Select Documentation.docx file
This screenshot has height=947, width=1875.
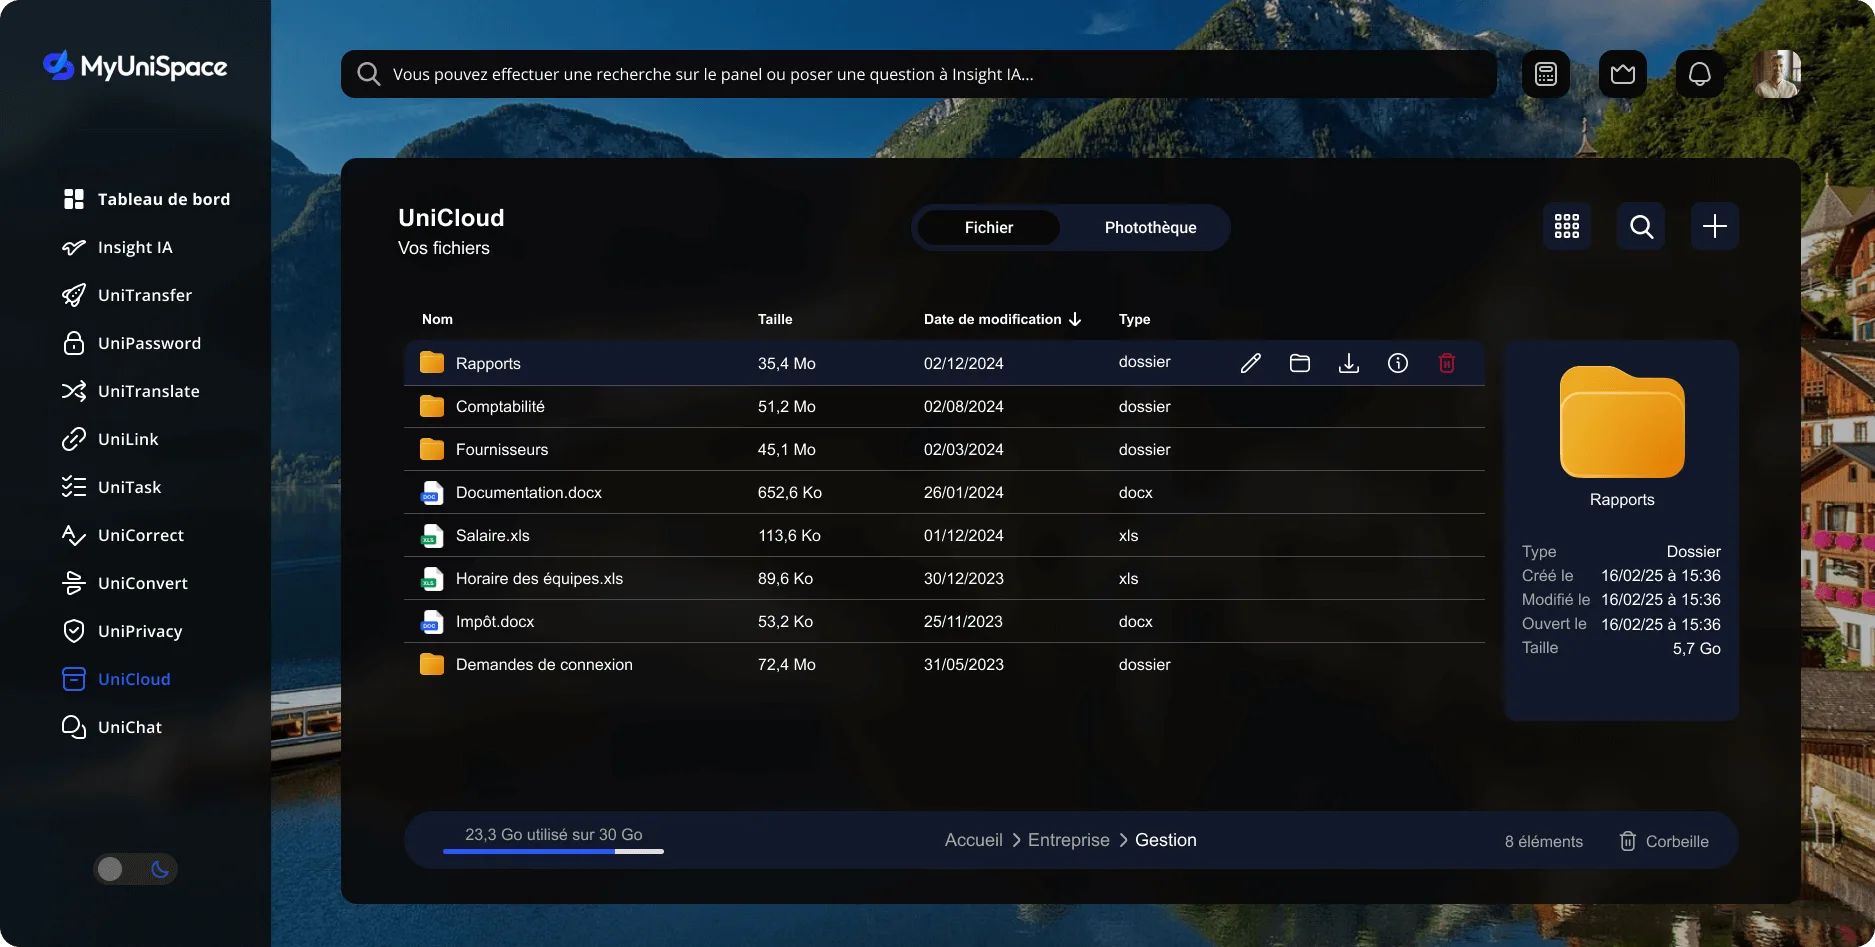pyautogui.click(x=944, y=492)
